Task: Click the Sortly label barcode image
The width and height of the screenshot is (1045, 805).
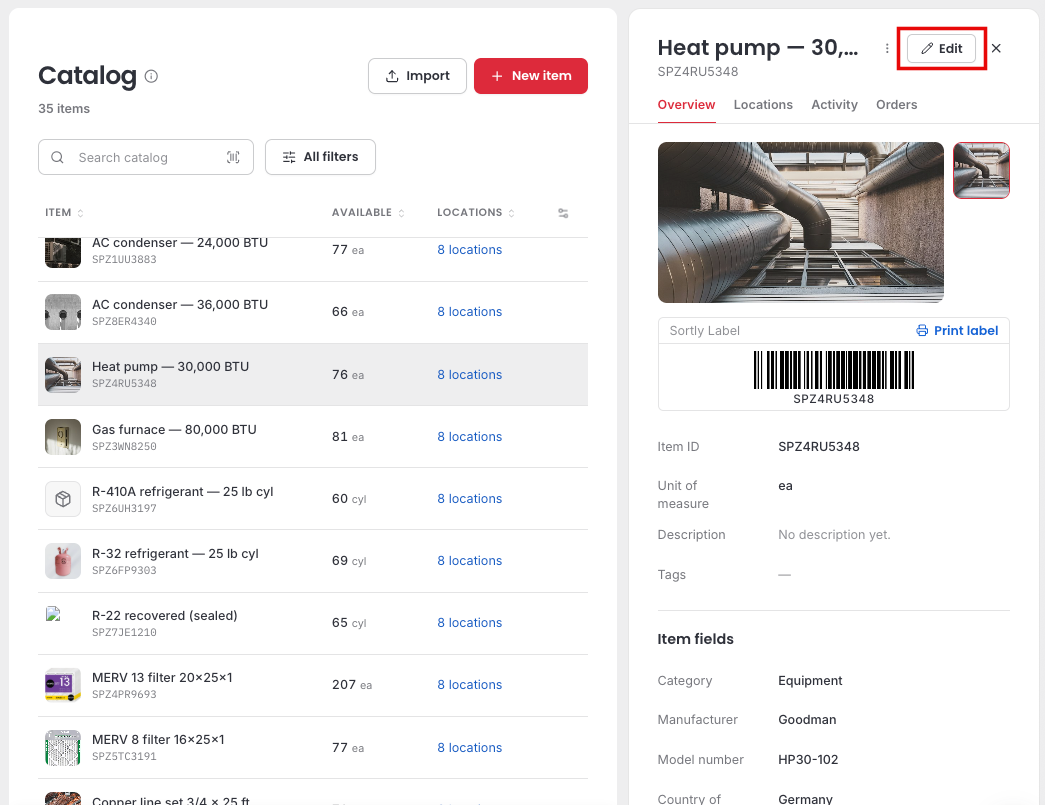Action: (x=834, y=370)
